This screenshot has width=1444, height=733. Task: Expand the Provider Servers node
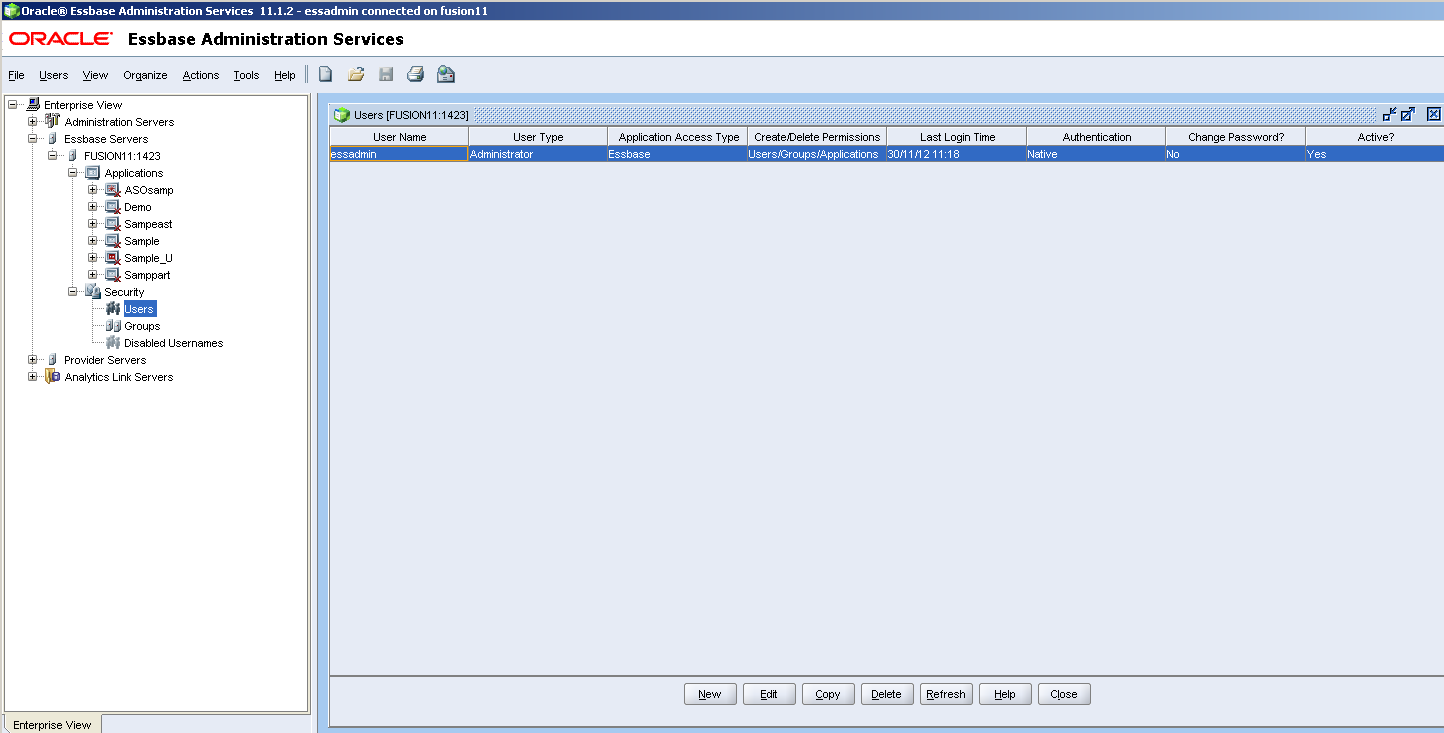point(30,359)
